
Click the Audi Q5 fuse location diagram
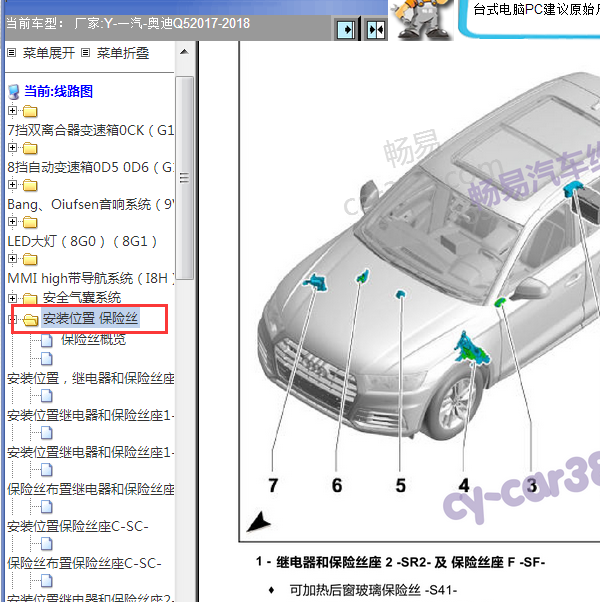(419, 291)
